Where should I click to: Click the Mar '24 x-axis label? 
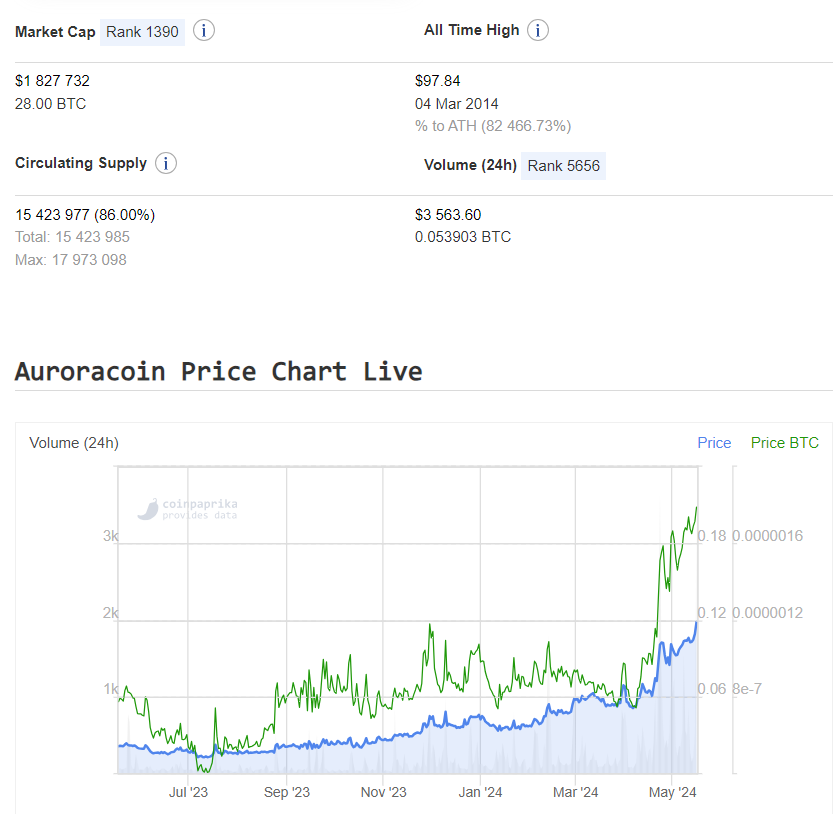tap(575, 792)
